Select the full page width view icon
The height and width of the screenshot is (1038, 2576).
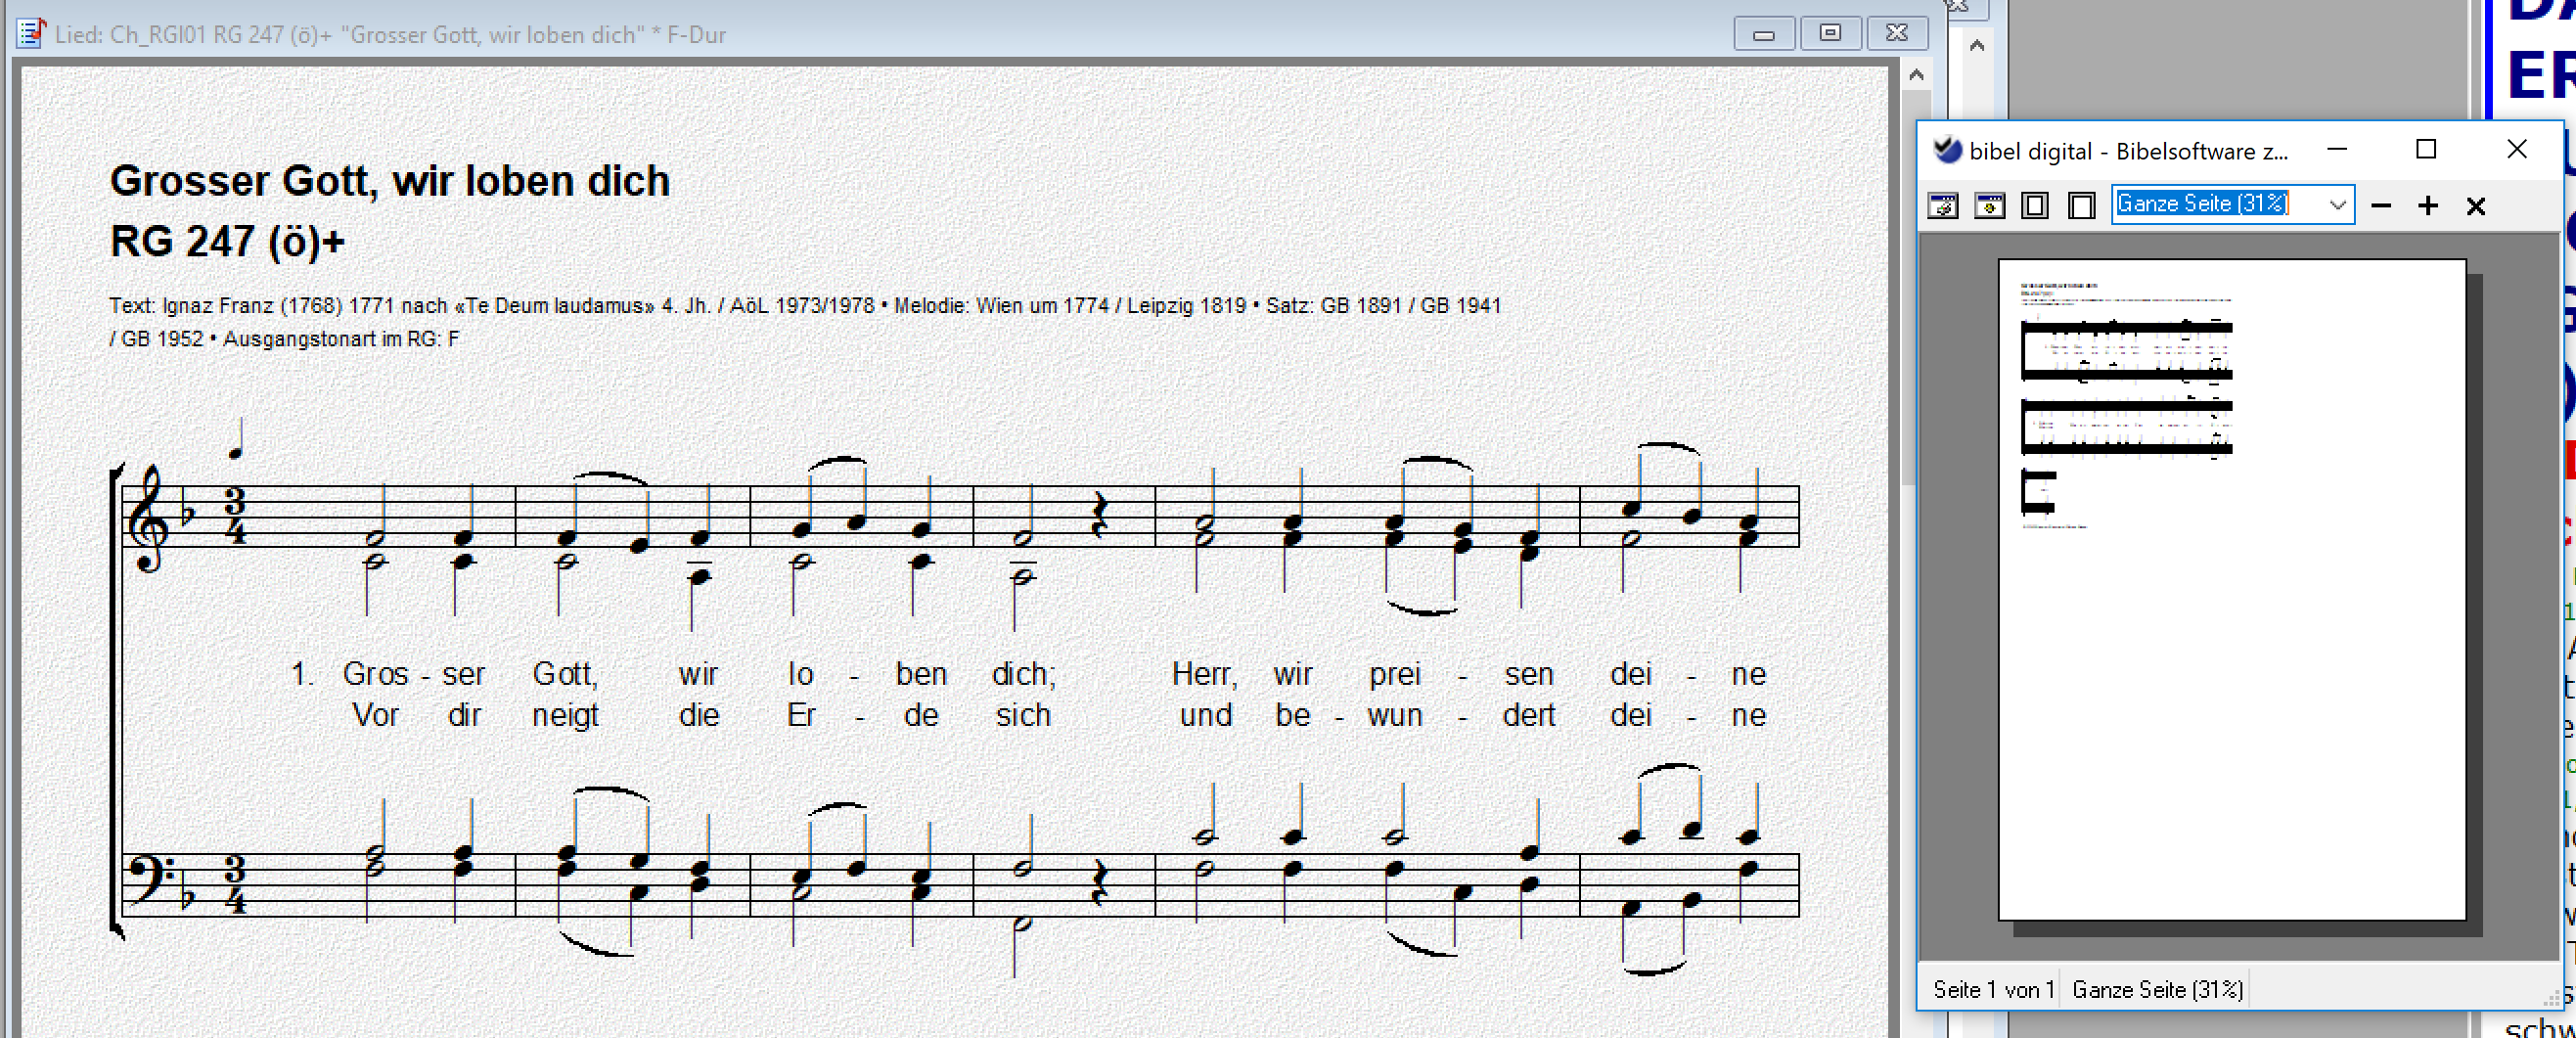point(2081,206)
